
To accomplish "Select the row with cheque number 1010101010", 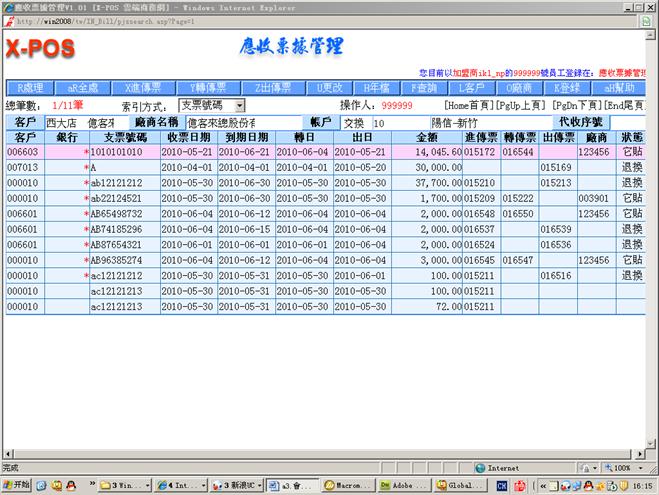I will (117, 152).
